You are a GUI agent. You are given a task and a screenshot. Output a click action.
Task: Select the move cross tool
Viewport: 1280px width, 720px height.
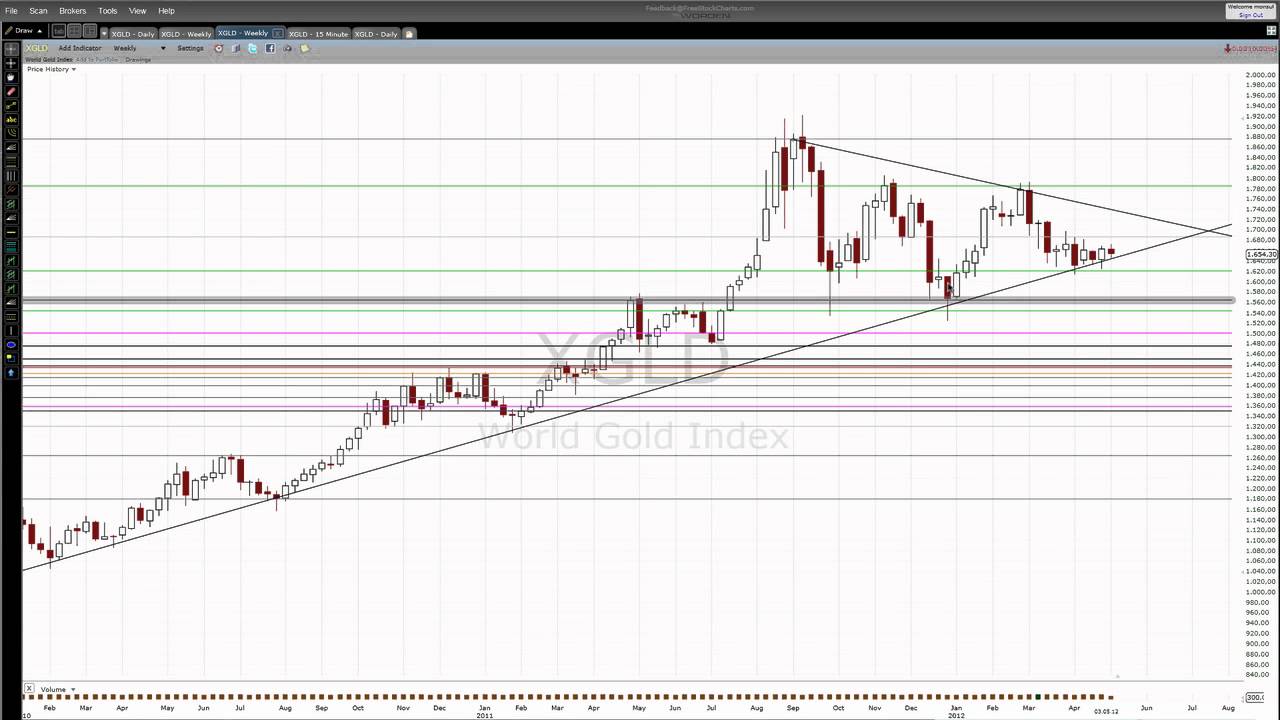coord(11,62)
